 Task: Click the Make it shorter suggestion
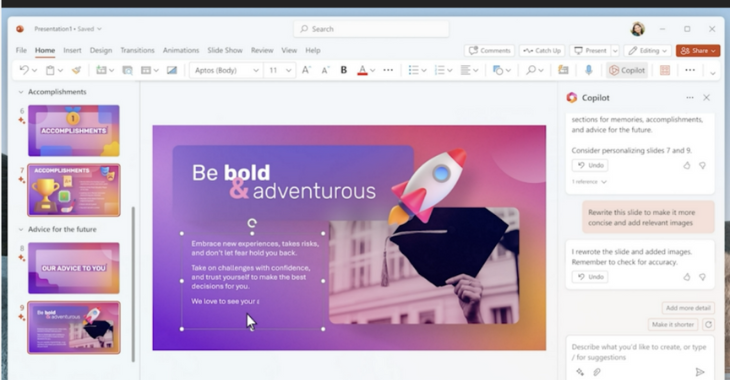(x=673, y=324)
